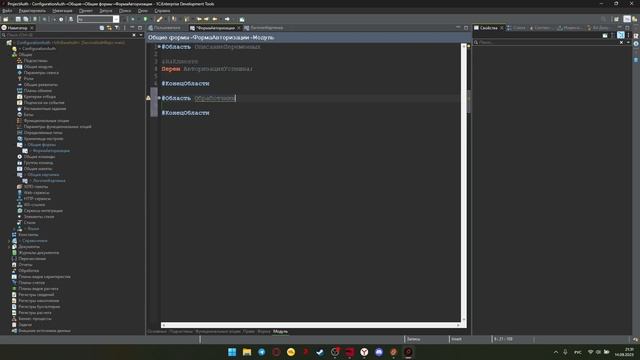
Task: Click the #КонецОбласти text on line 6
Action: [185, 83]
